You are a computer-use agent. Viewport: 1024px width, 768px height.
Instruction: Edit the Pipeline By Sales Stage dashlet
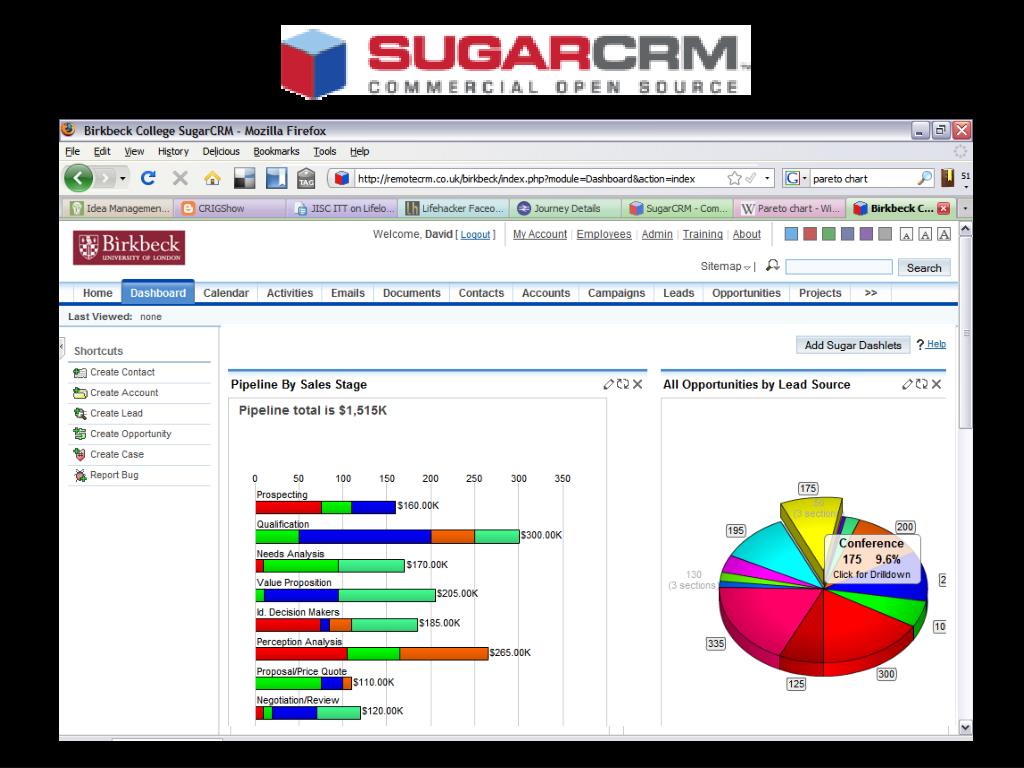click(x=608, y=384)
